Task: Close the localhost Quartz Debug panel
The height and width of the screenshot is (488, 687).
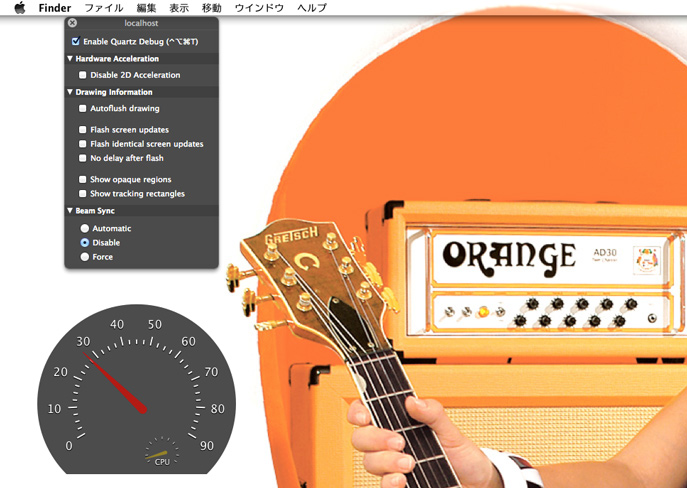Action: click(x=73, y=23)
